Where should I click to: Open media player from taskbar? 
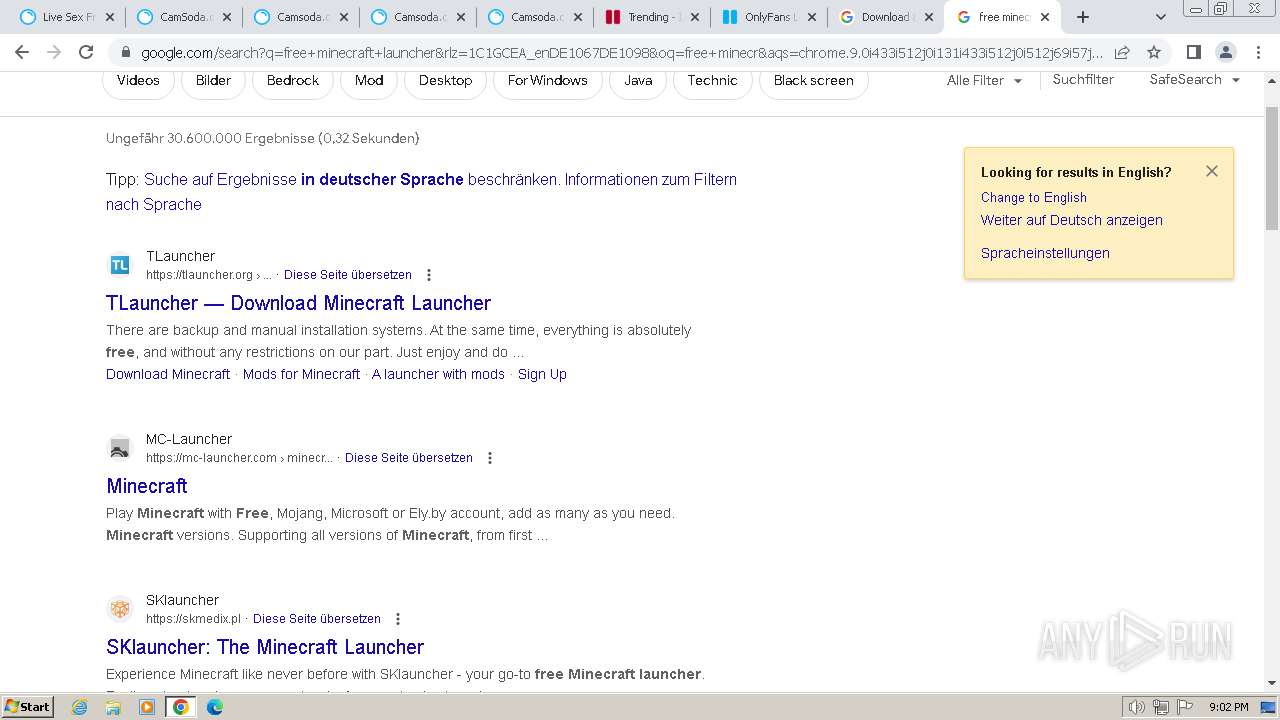(x=147, y=707)
